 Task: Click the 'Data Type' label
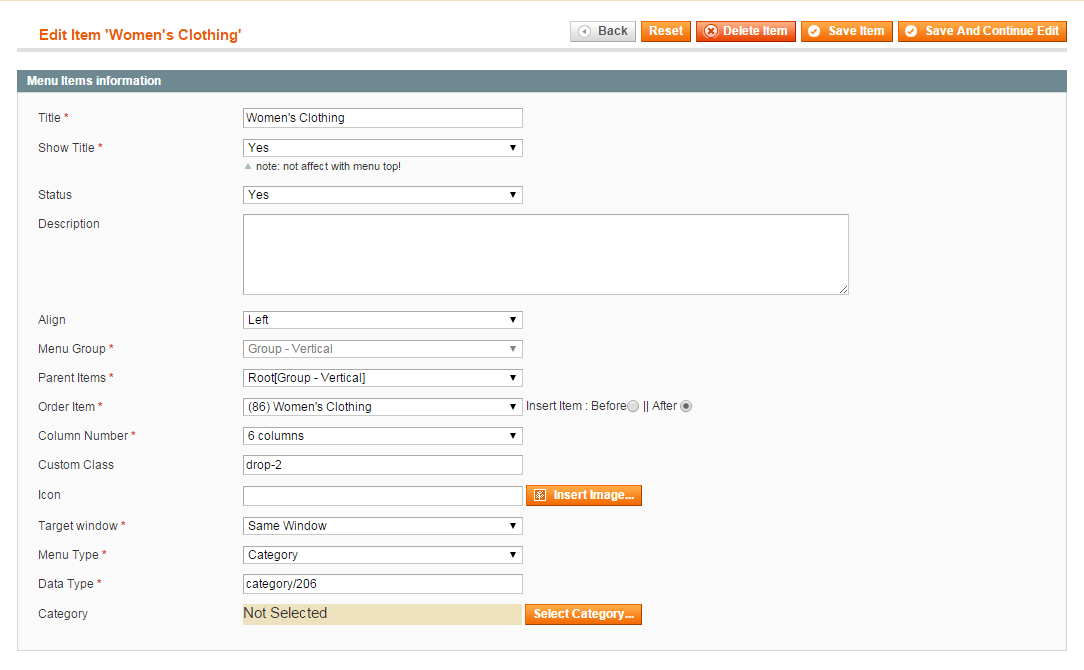tap(66, 584)
